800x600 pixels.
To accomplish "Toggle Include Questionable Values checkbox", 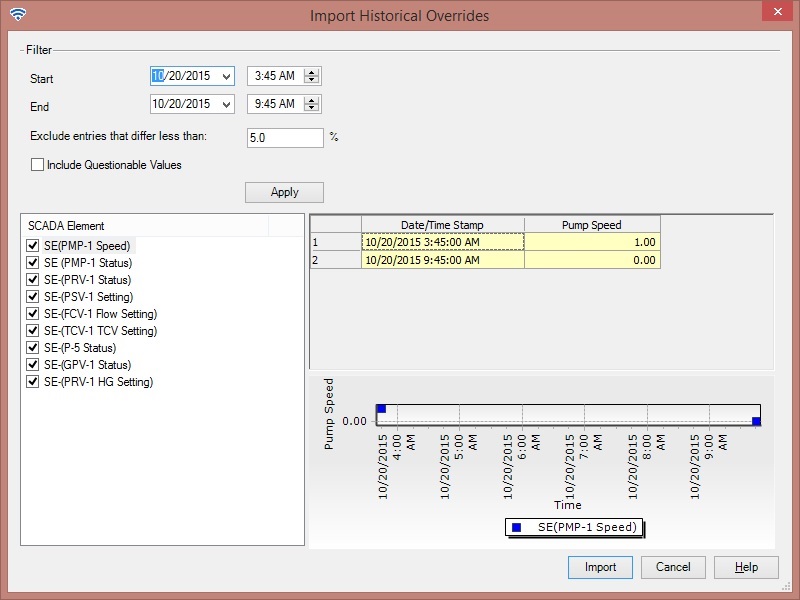I will [38, 165].
